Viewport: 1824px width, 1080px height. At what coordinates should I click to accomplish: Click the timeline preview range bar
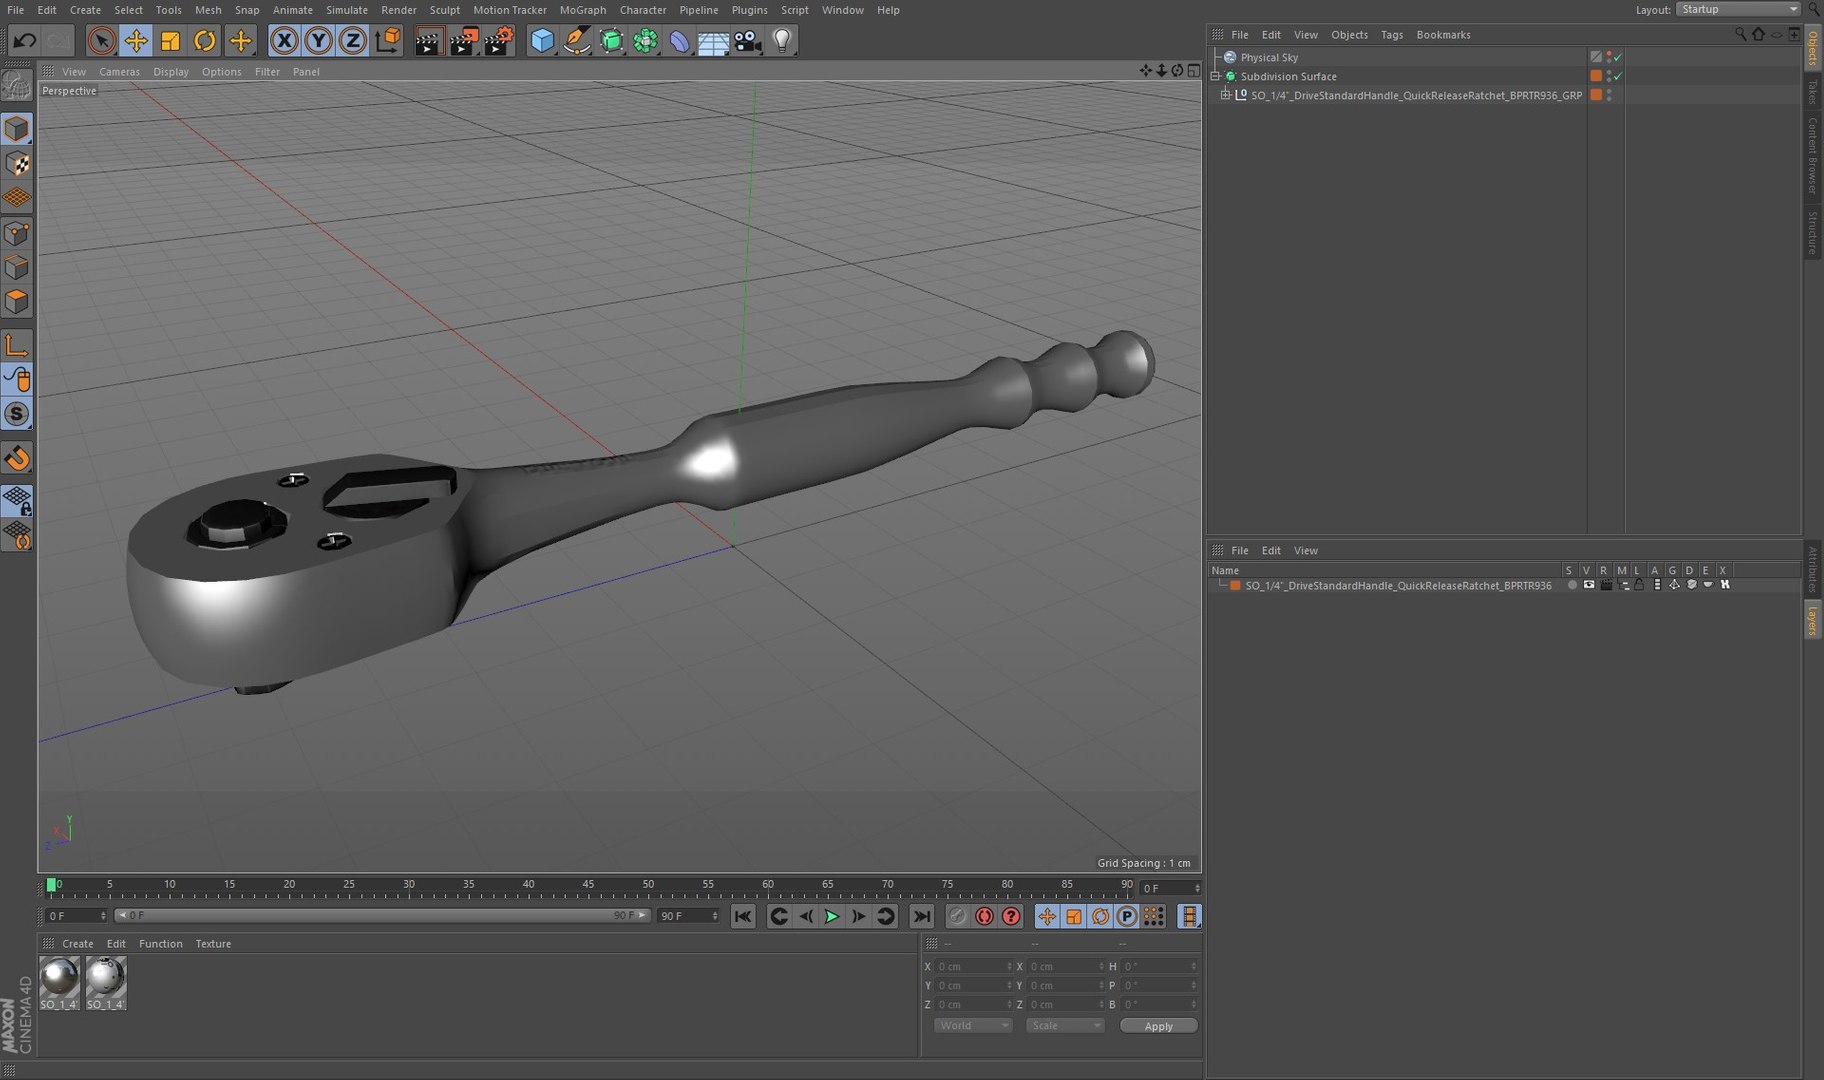pos(383,916)
